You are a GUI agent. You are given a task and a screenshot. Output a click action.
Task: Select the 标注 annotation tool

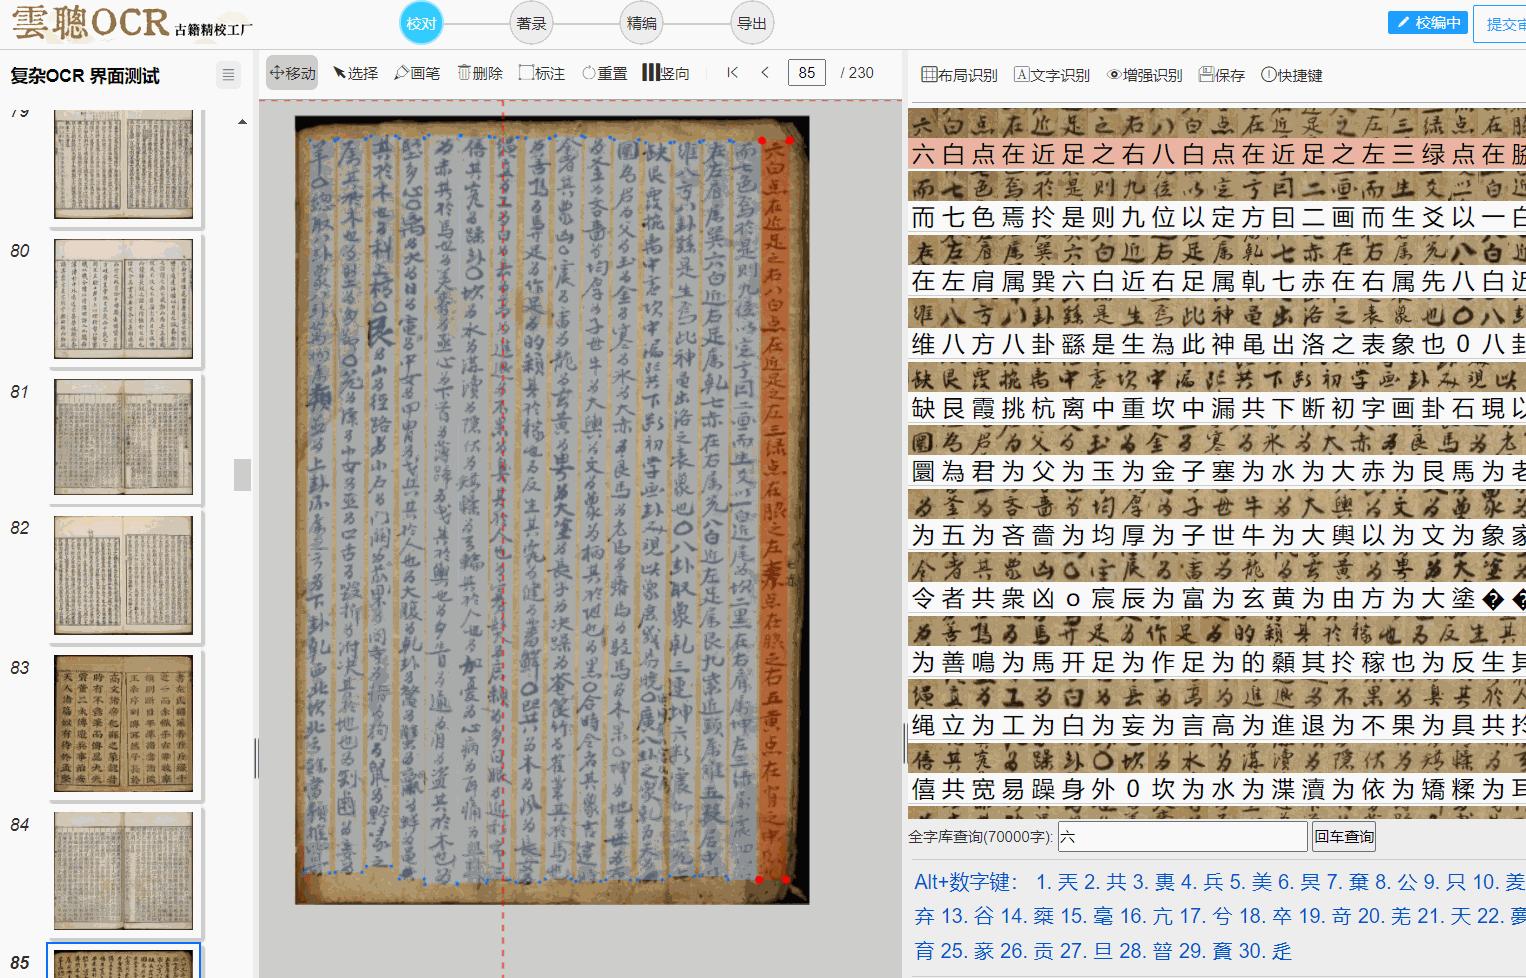(542, 73)
